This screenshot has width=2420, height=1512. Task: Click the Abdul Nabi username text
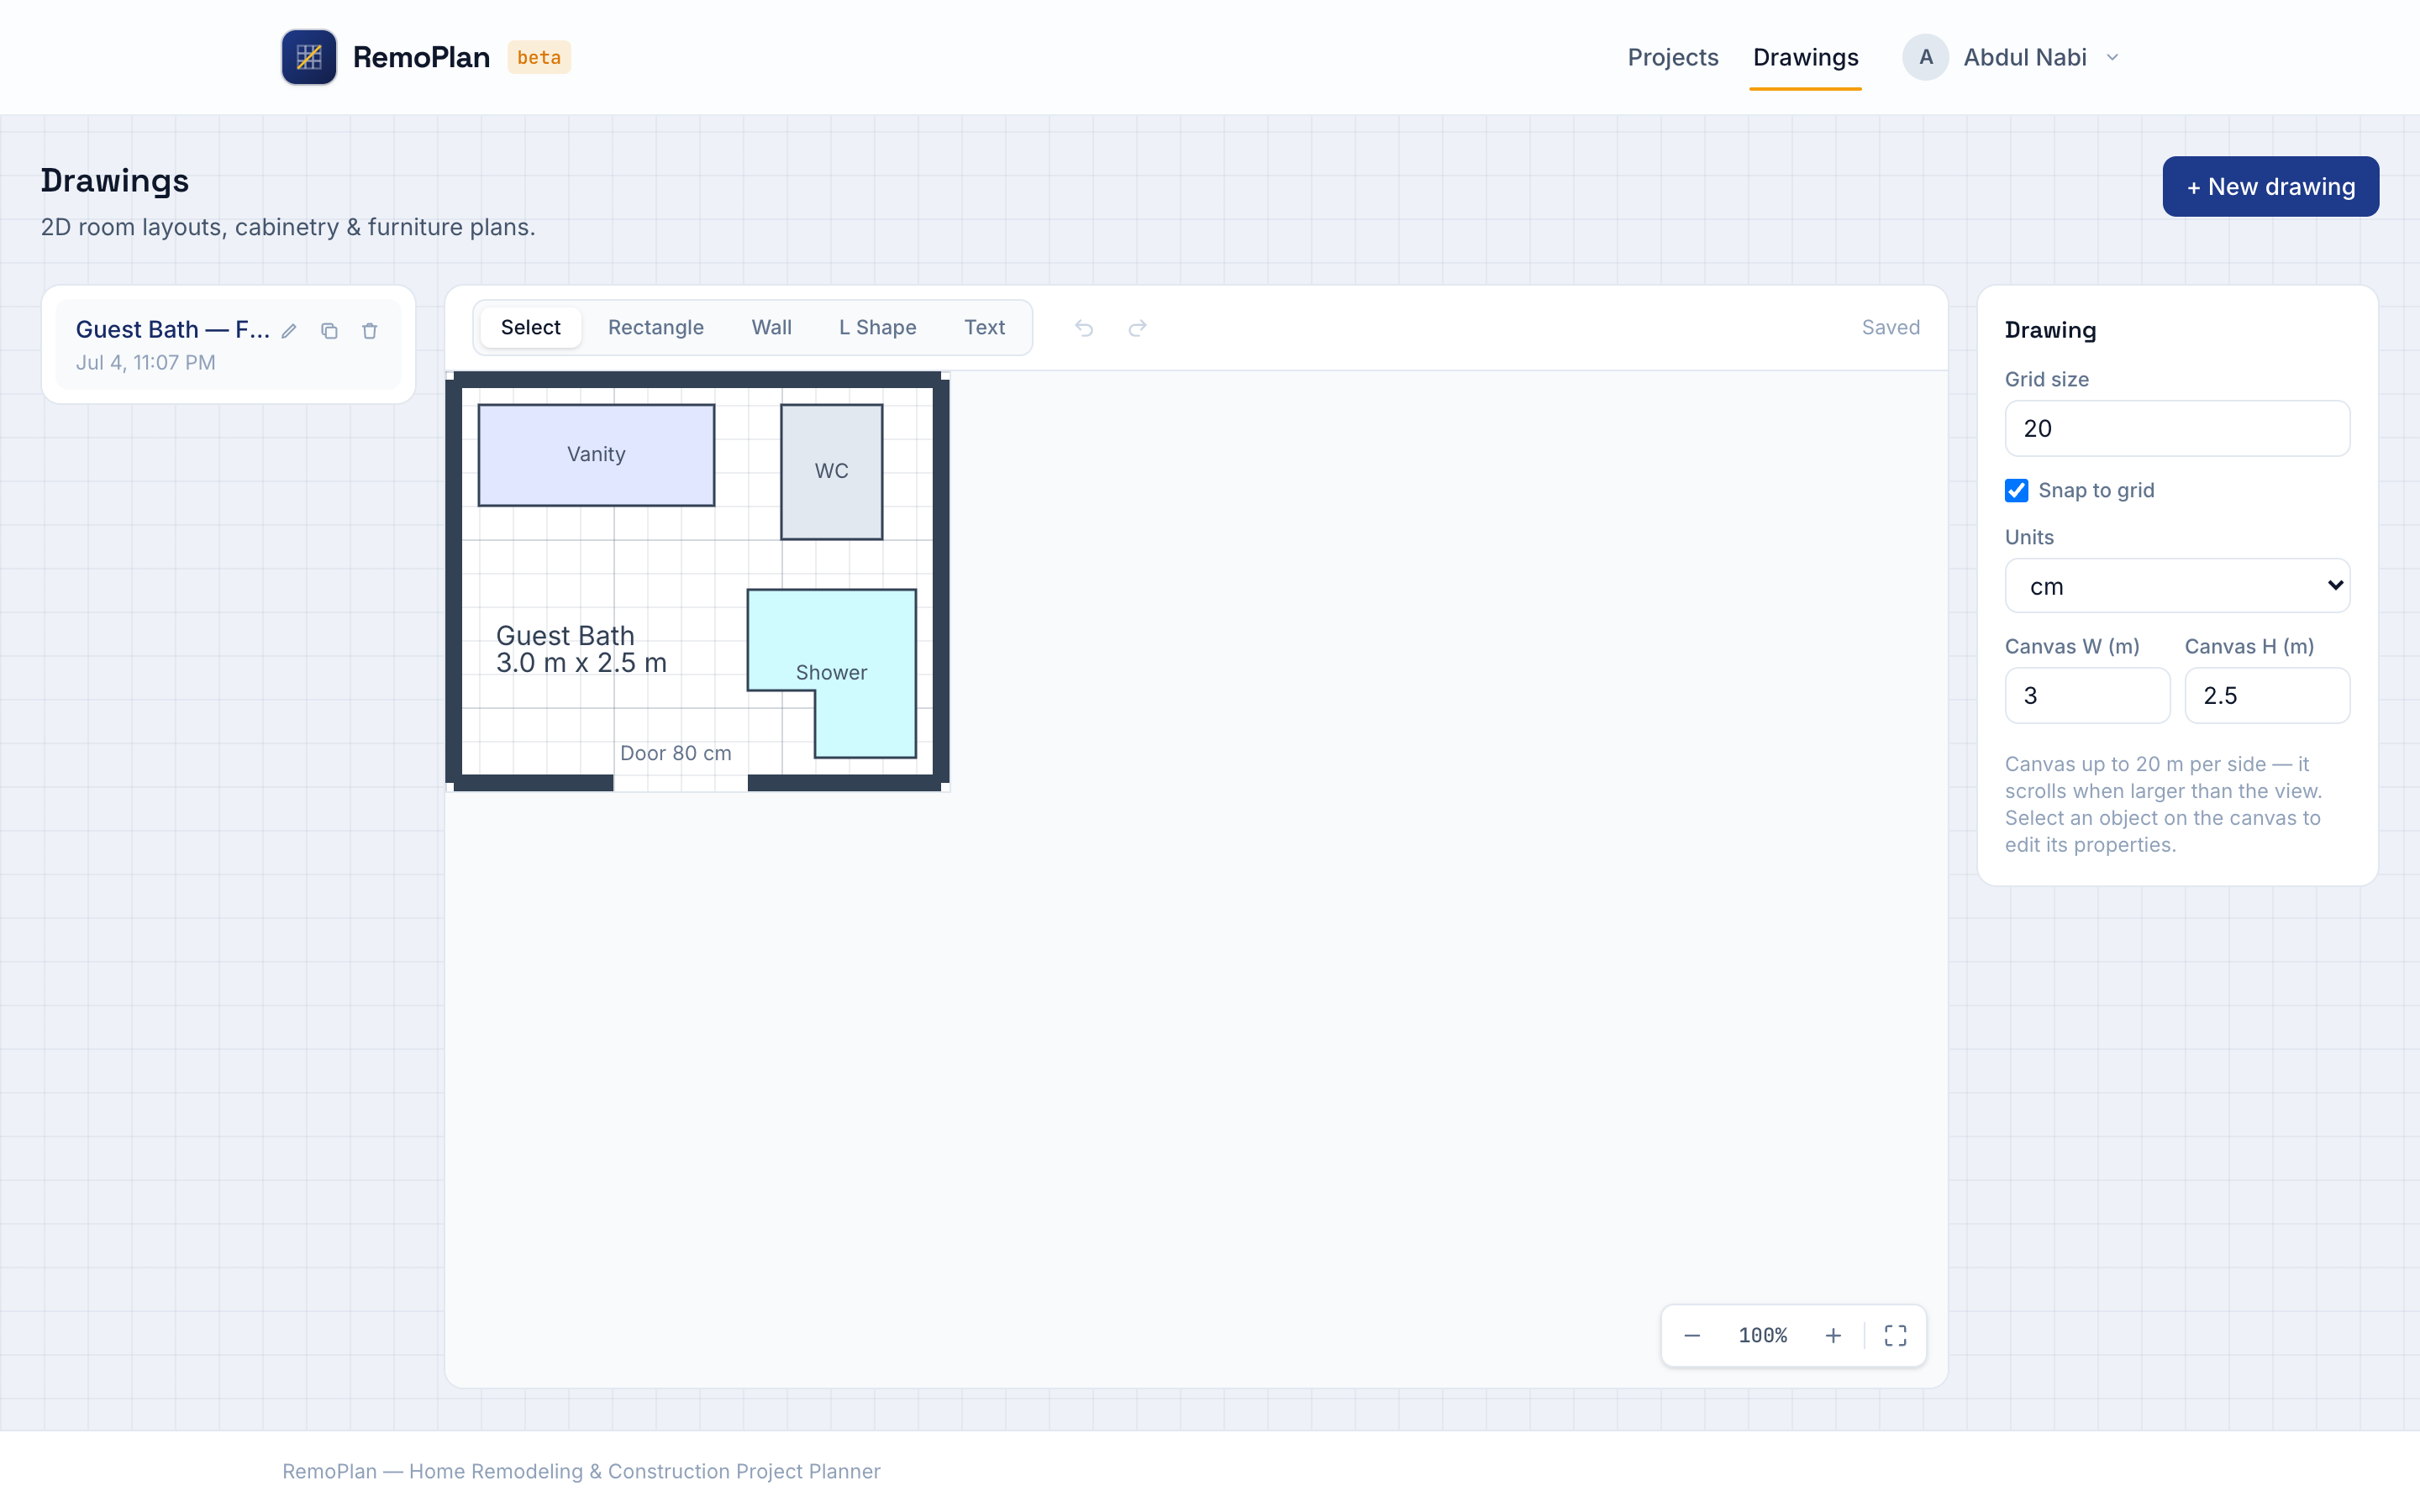2024,57
